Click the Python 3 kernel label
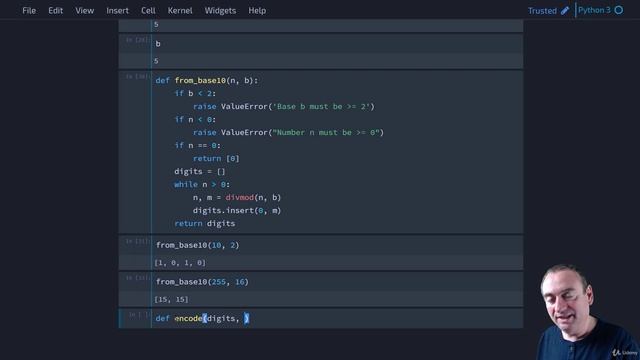 click(594, 10)
